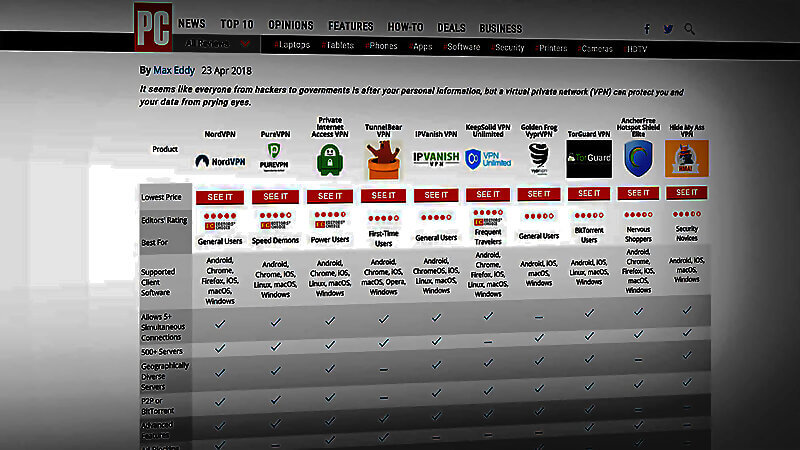Click PureVPN editors' rating dots
The image size is (800, 450).
coord(276,215)
